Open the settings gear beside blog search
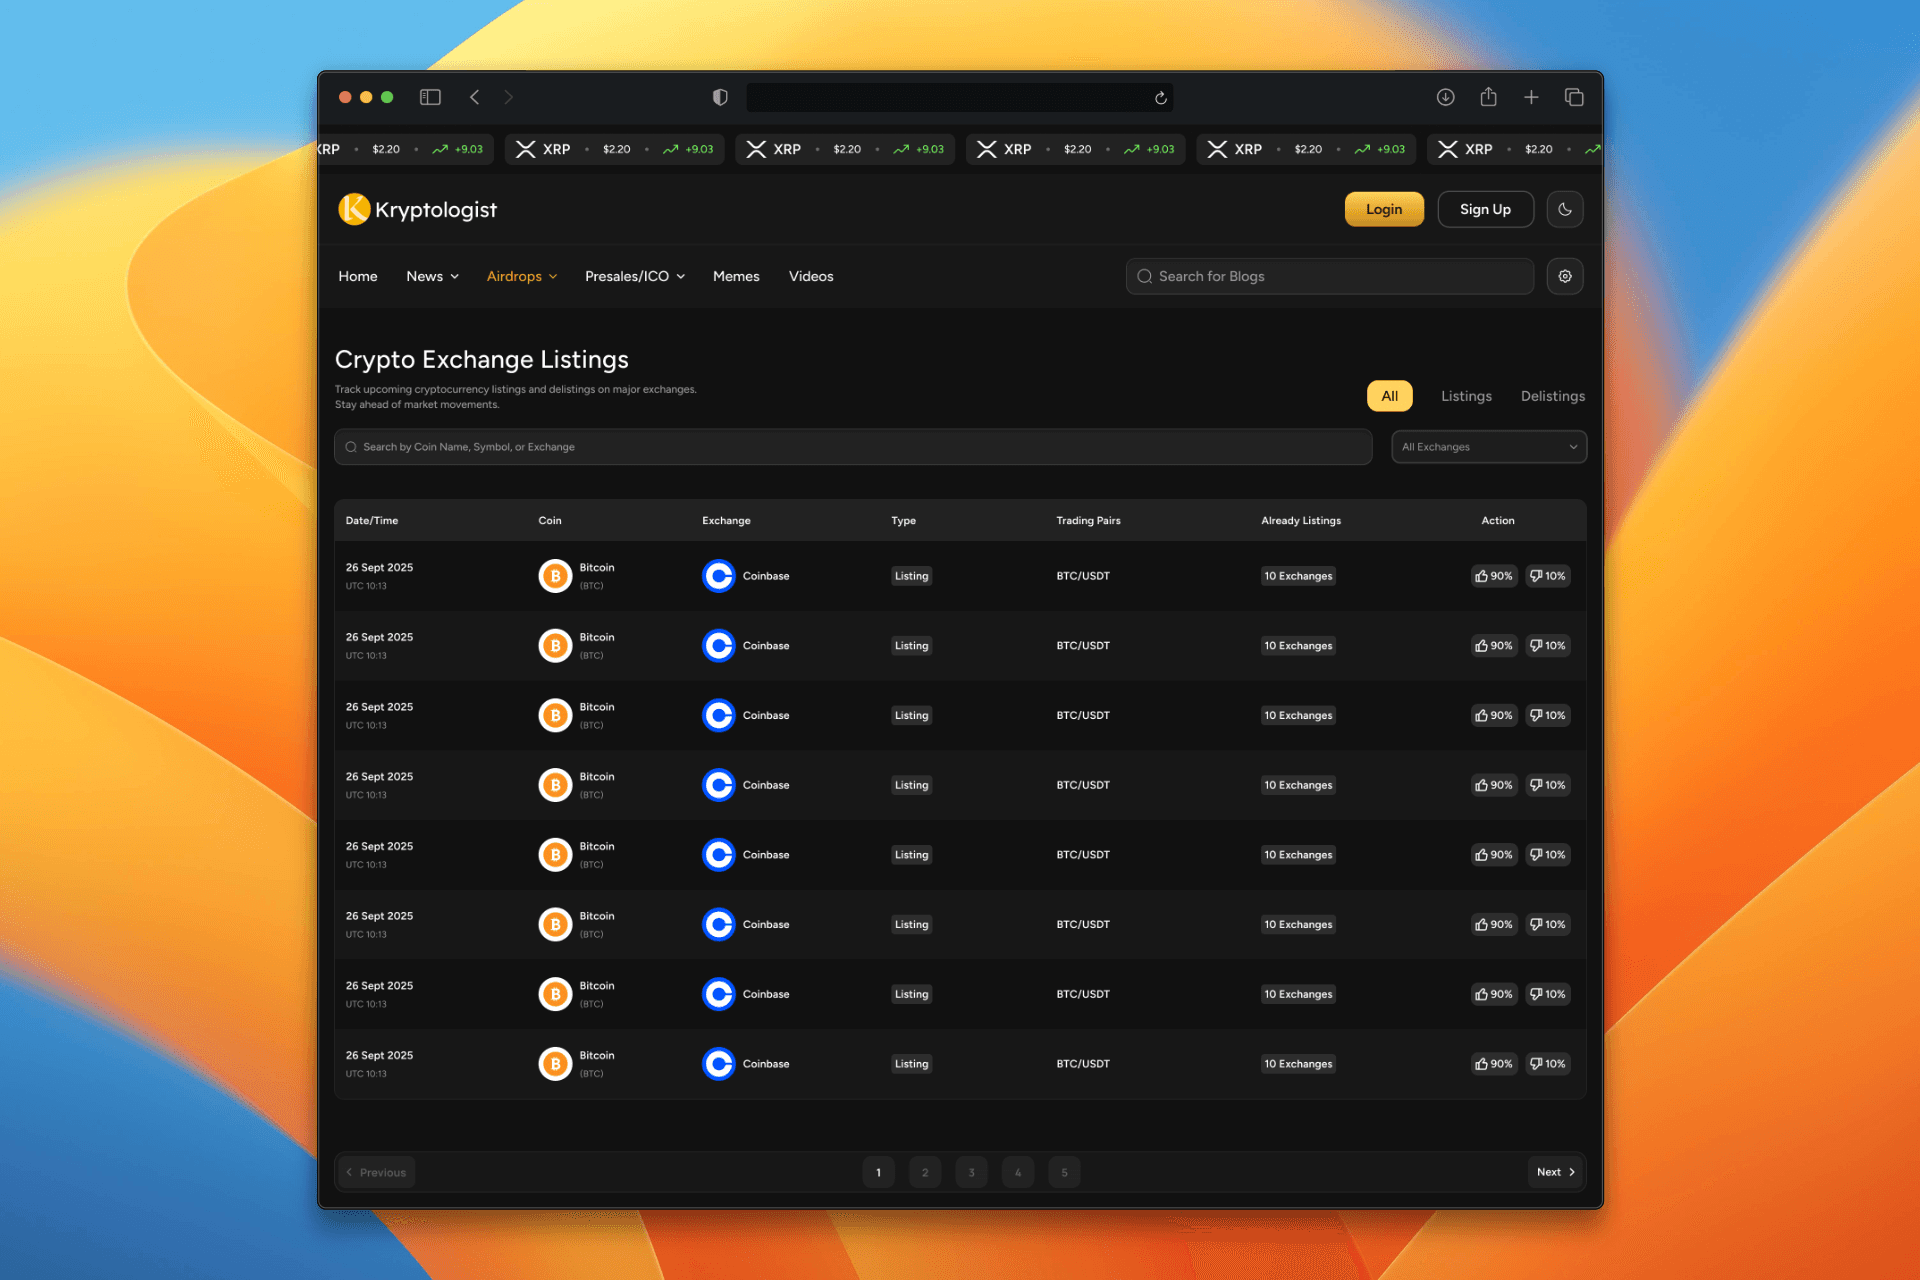Viewport: 1920px width, 1280px height. tap(1565, 276)
